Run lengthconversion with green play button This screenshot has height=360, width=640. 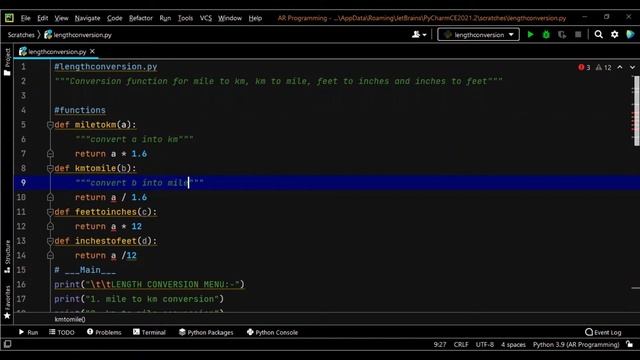click(530, 35)
